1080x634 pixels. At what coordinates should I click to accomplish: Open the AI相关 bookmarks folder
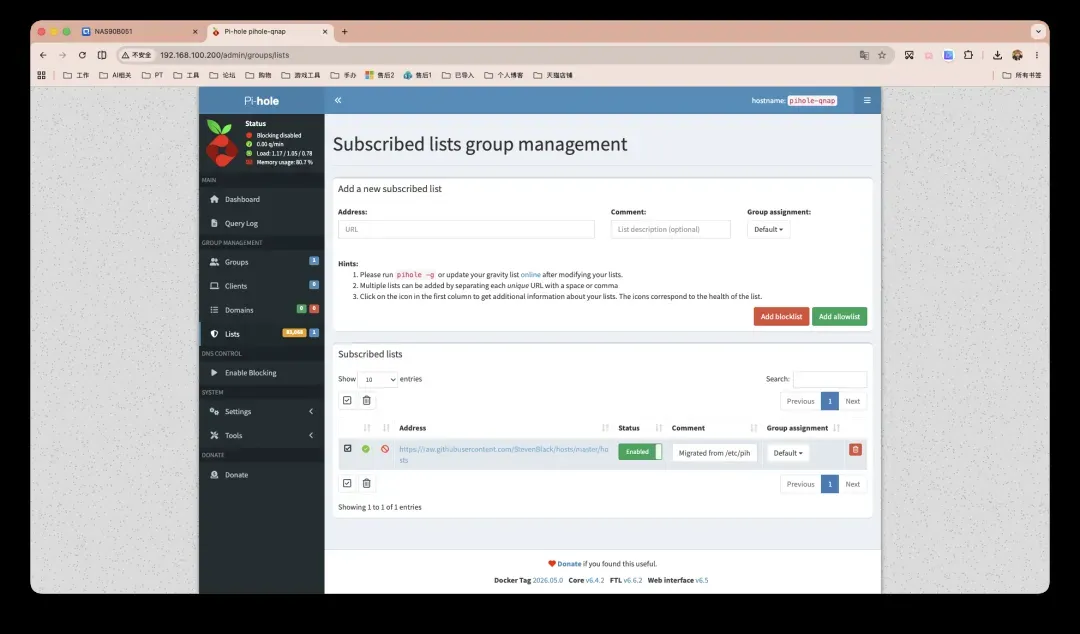point(115,75)
